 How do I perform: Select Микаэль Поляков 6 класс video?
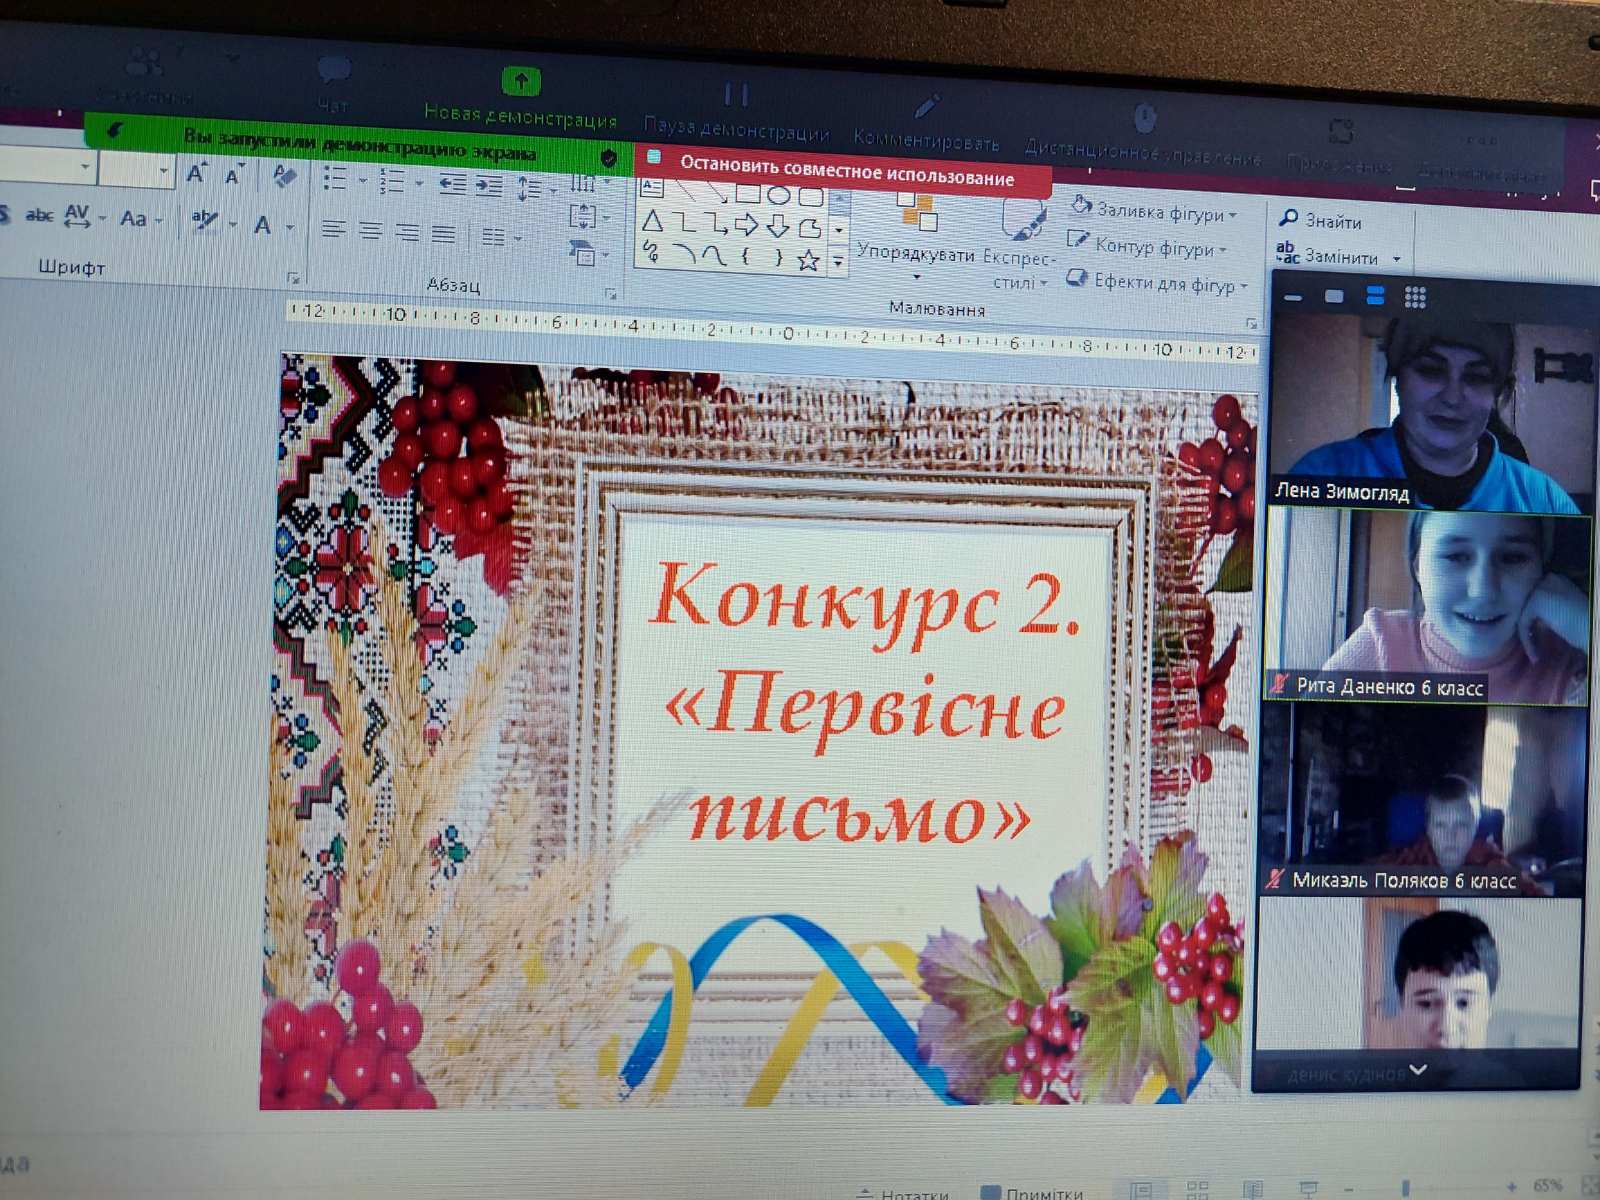tap(1424, 801)
